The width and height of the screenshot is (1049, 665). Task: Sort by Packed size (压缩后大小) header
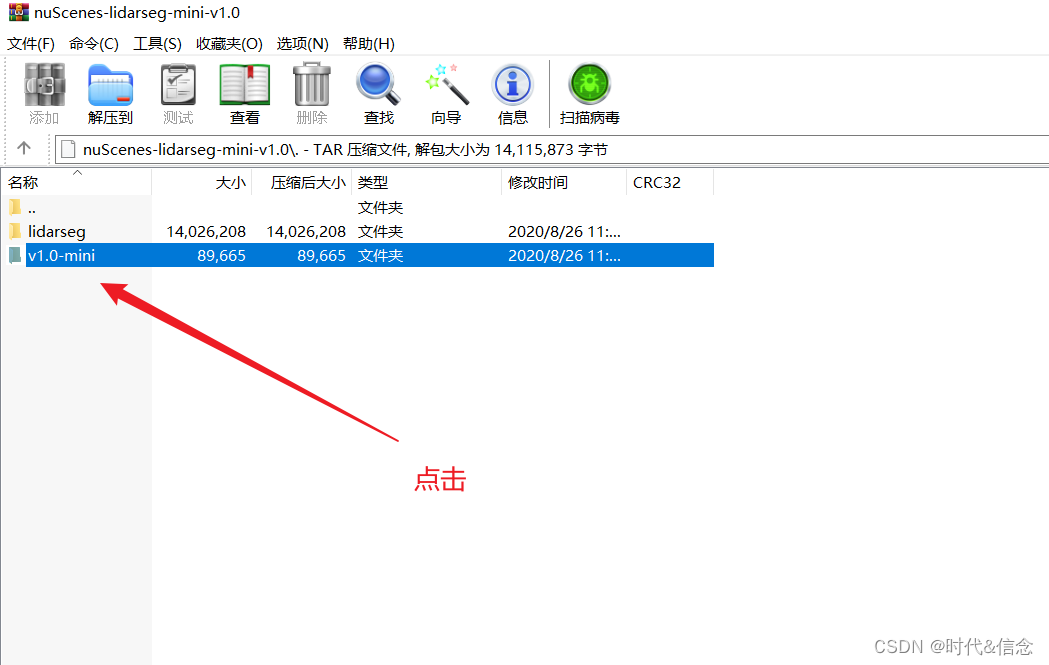(x=302, y=183)
